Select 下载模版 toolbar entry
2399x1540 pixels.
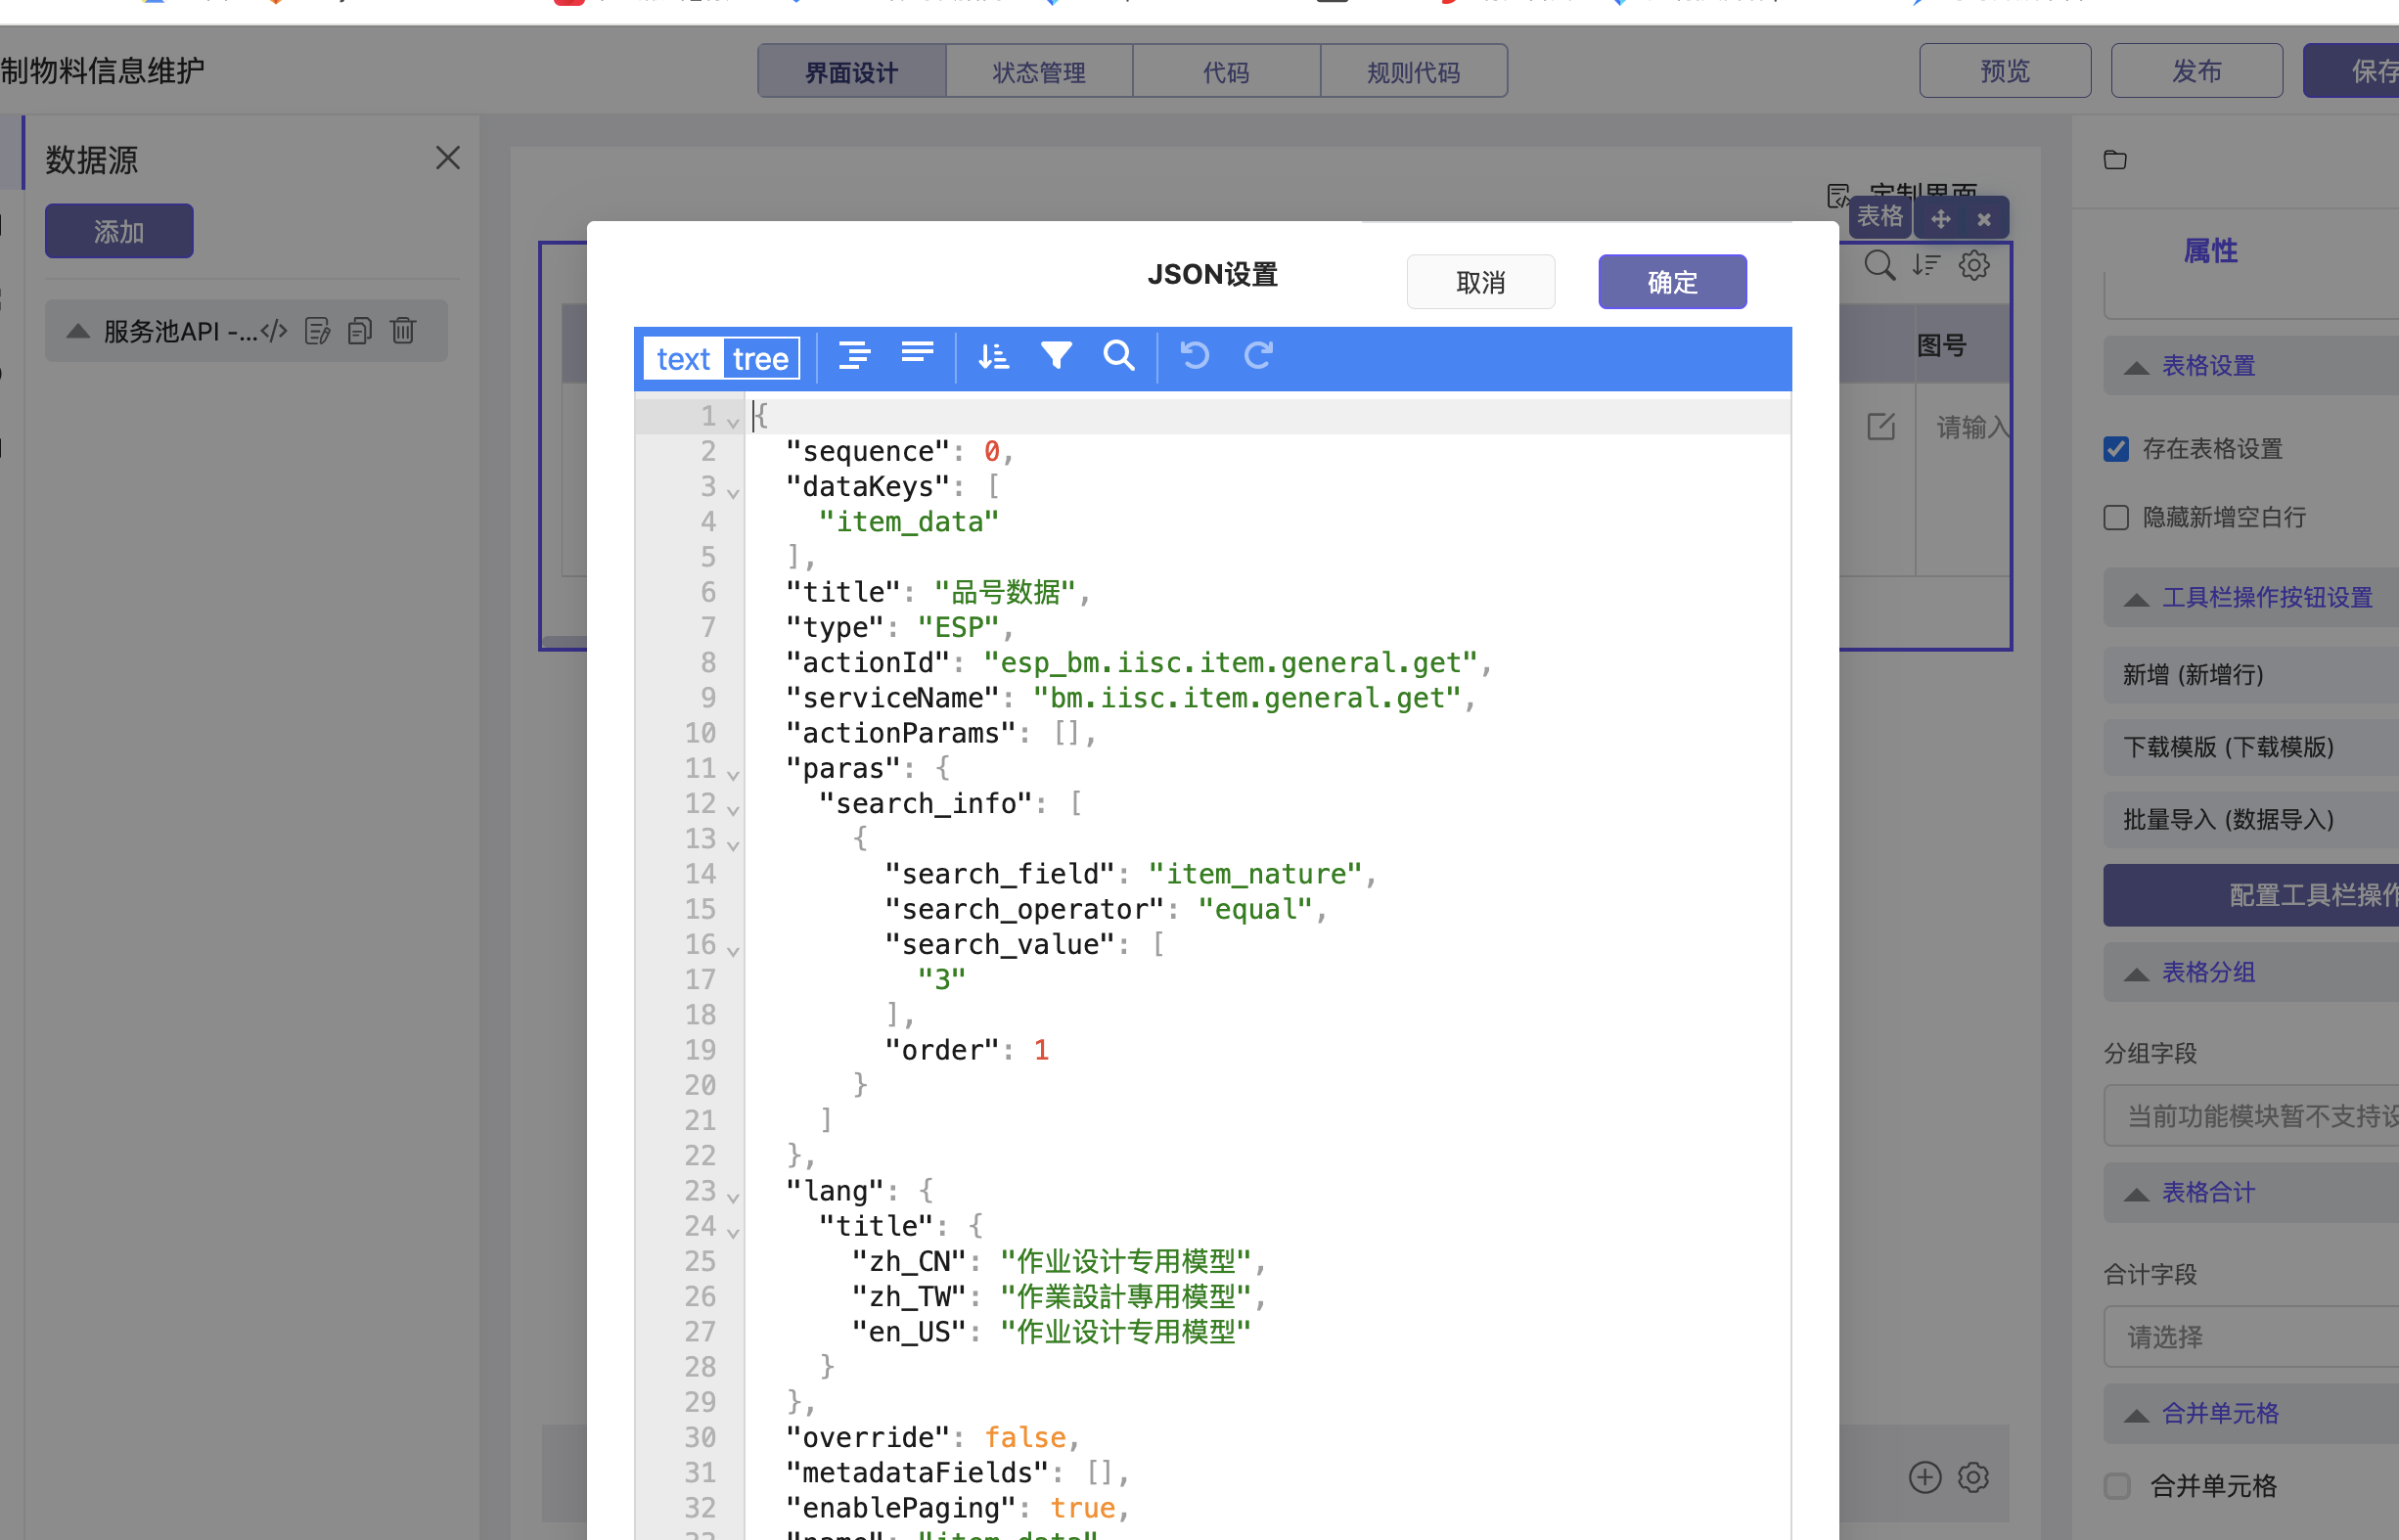pyautogui.click(x=2251, y=747)
